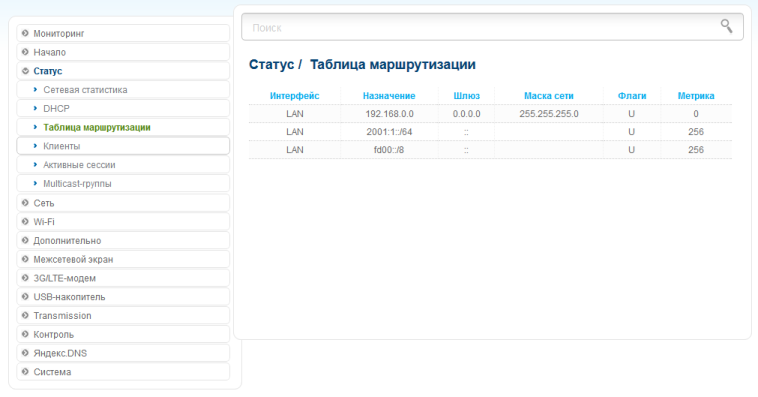The width and height of the screenshot is (758, 397).
Task: Expand the 3G/LTE-модем section arrow
Action: coord(25,278)
